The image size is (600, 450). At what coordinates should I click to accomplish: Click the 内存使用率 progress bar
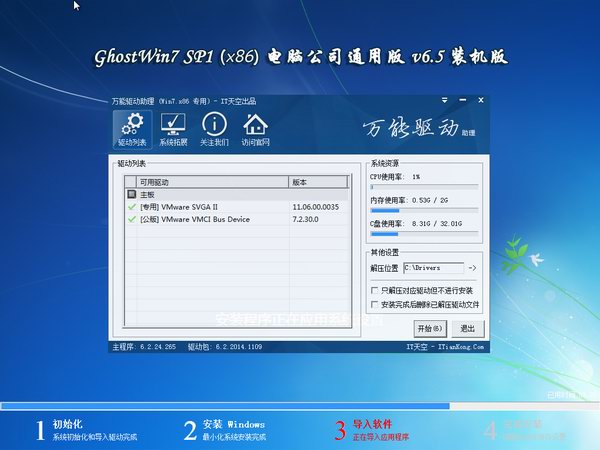pos(424,210)
